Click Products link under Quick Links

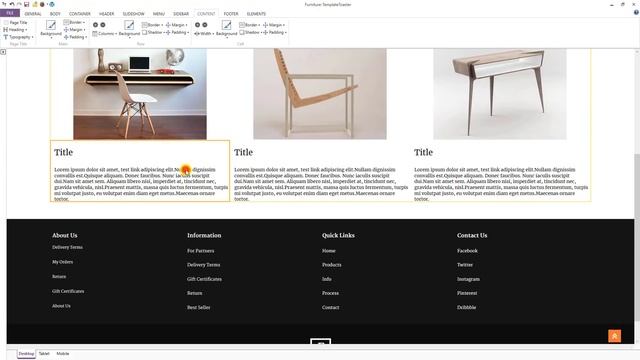click(331, 265)
